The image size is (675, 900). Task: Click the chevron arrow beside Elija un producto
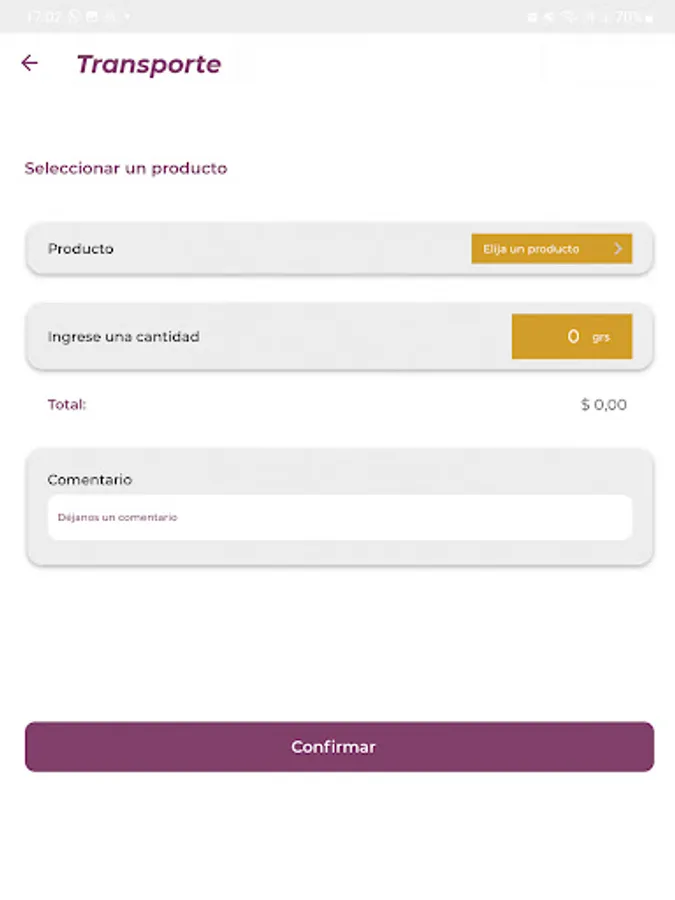click(618, 249)
